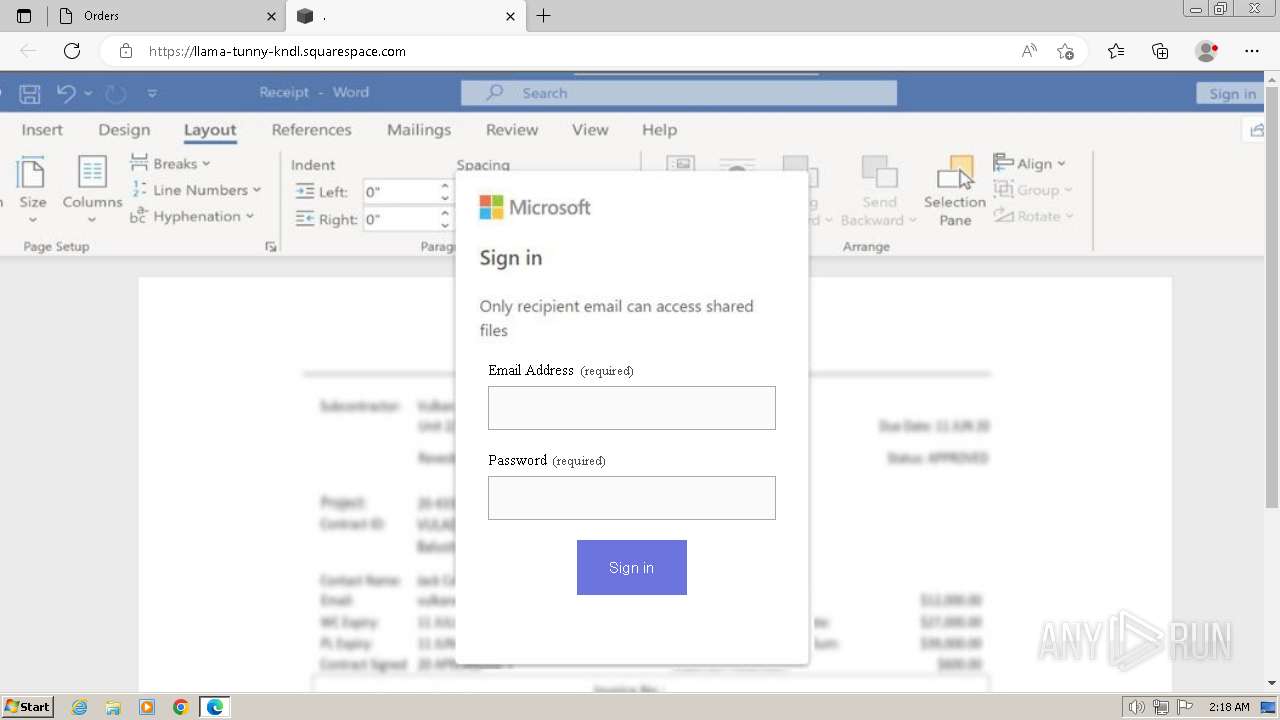Click the Save icon in Word title bar
The width and height of the screenshot is (1280, 720).
pos(30,93)
